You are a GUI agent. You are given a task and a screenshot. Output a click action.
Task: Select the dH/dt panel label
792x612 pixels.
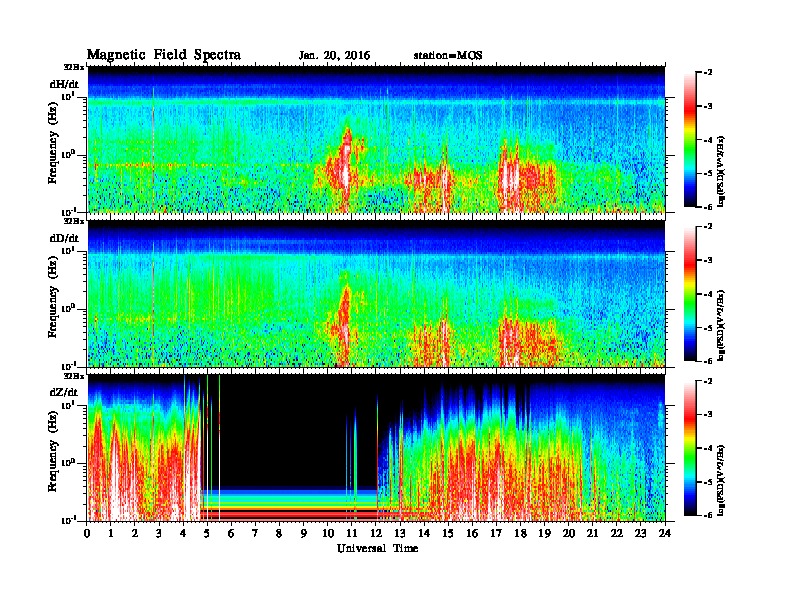click(64, 84)
